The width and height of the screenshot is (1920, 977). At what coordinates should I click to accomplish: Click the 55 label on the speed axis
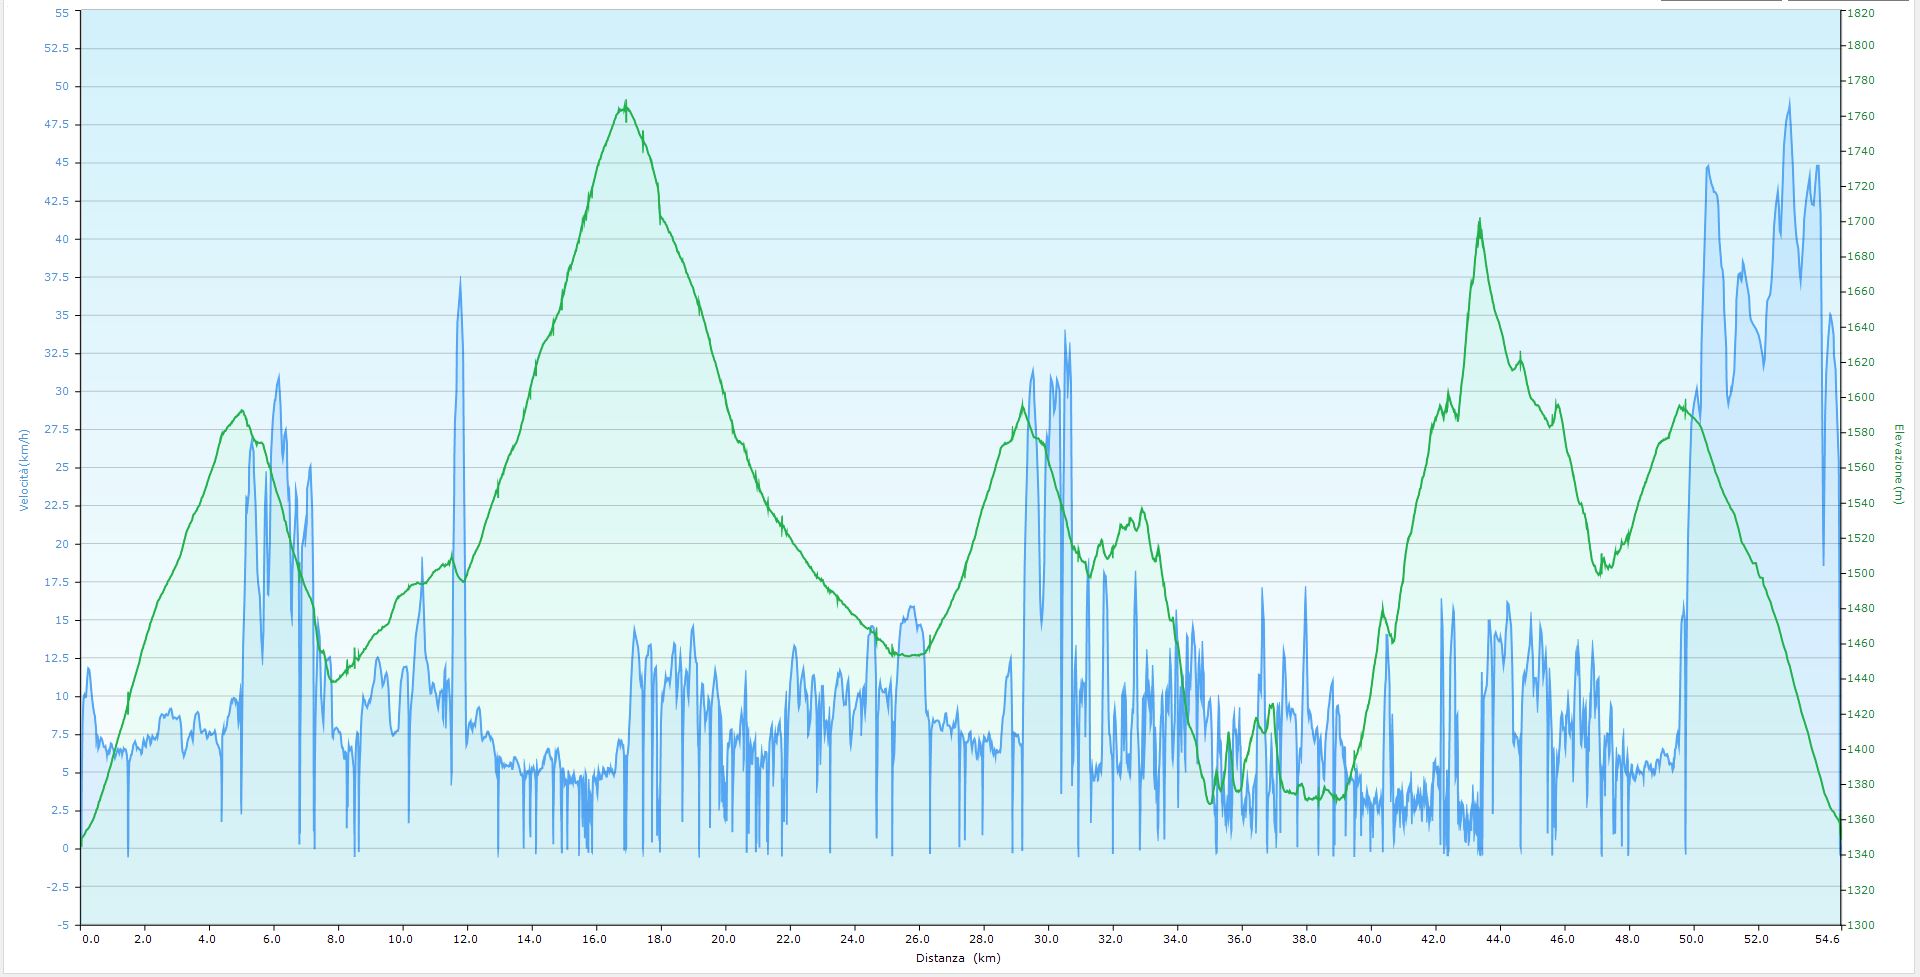point(63,13)
